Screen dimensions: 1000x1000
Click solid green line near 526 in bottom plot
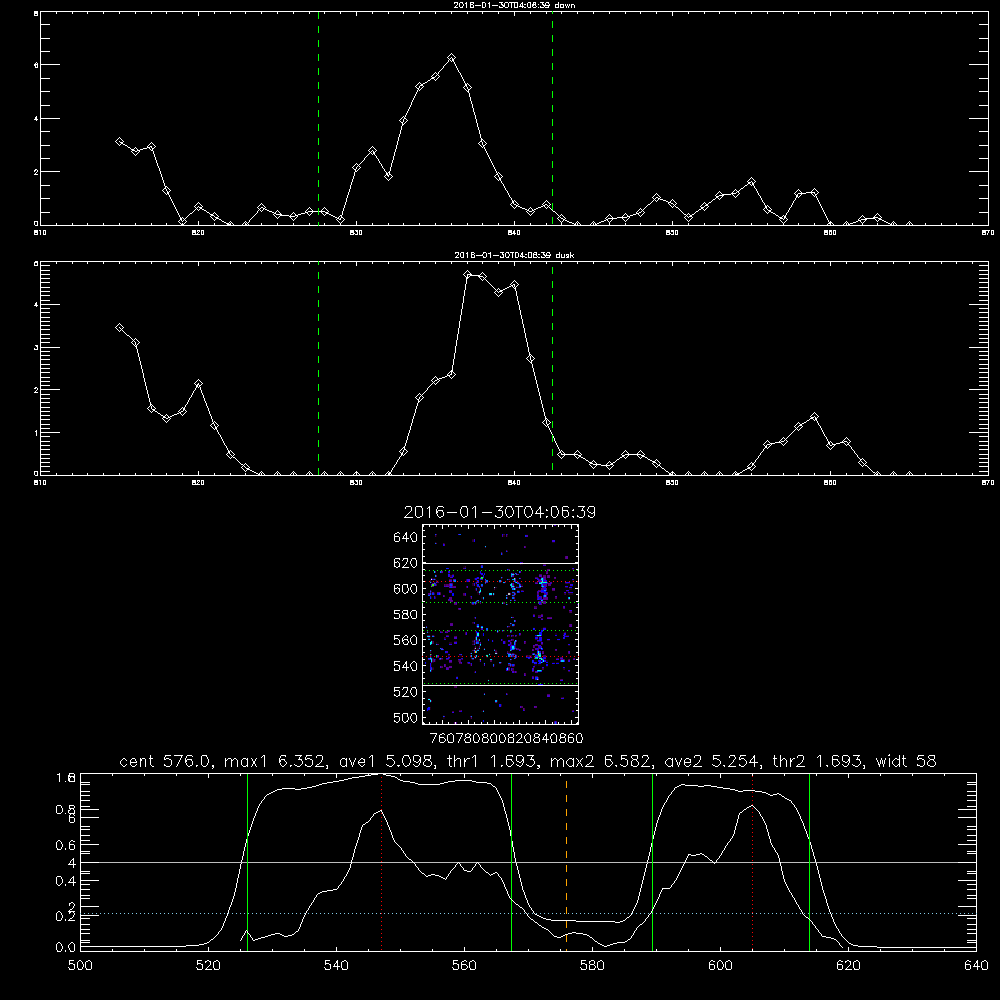pyautogui.click(x=247, y=862)
